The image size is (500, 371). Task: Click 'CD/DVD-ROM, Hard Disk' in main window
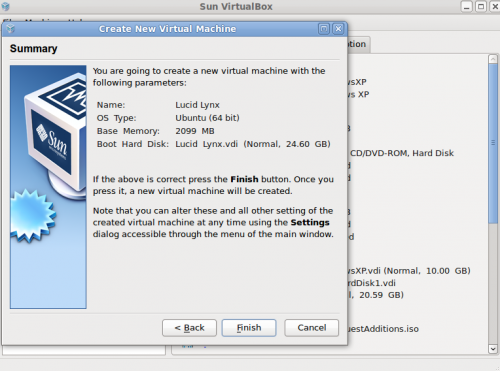pos(402,153)
